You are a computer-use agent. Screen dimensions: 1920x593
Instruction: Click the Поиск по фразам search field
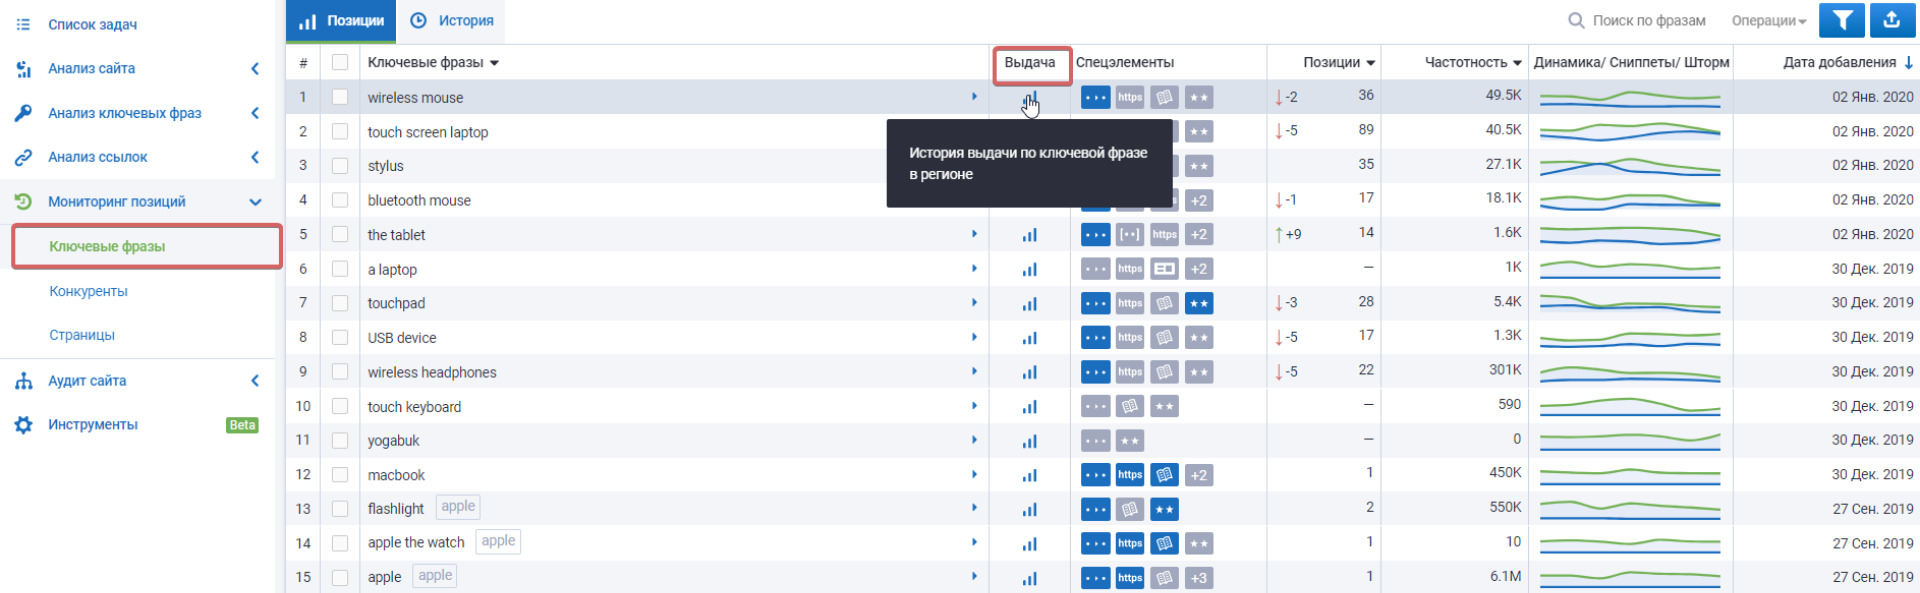(x=1648, y=21)
